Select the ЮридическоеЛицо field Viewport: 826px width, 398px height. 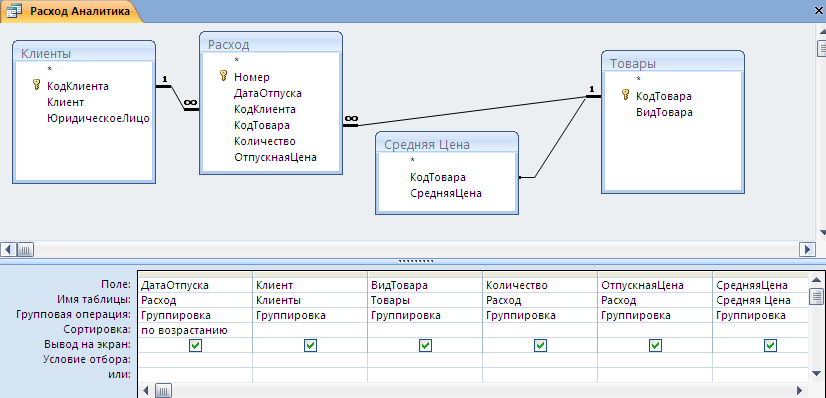coord(99,118)
